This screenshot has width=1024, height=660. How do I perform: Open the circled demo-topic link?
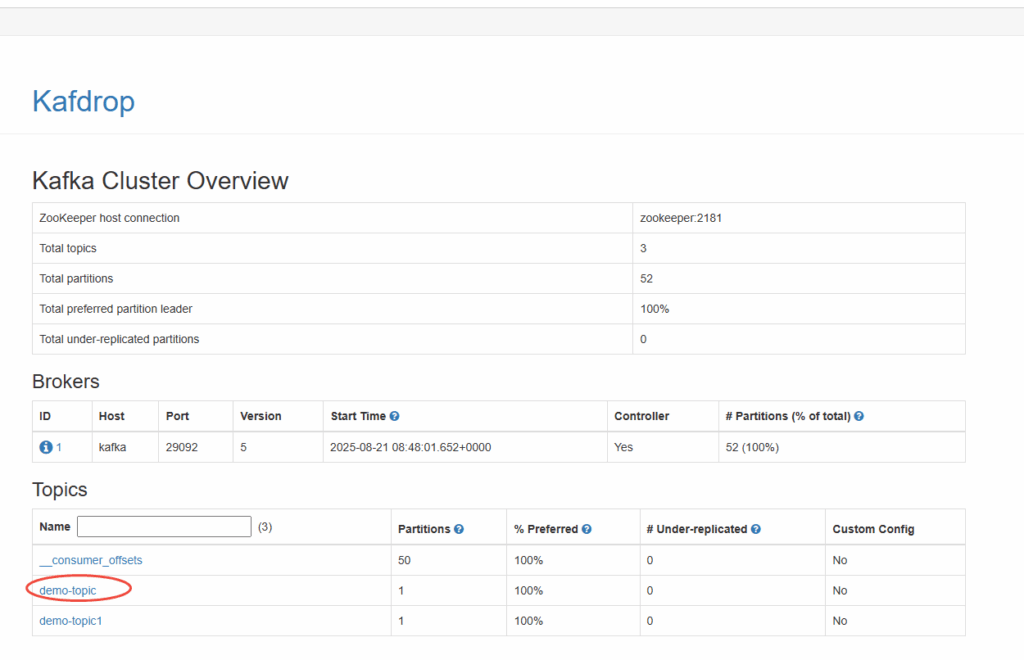point(68,590)
